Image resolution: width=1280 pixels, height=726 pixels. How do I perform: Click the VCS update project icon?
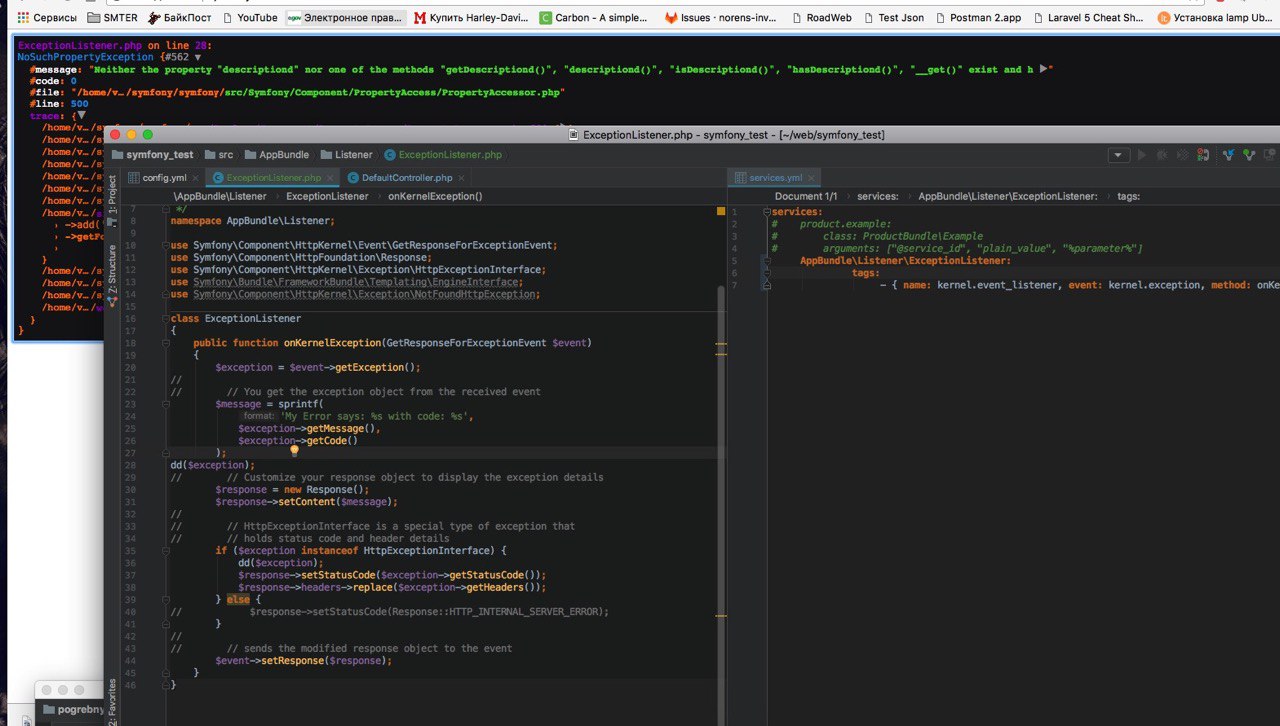[1229, 155]
